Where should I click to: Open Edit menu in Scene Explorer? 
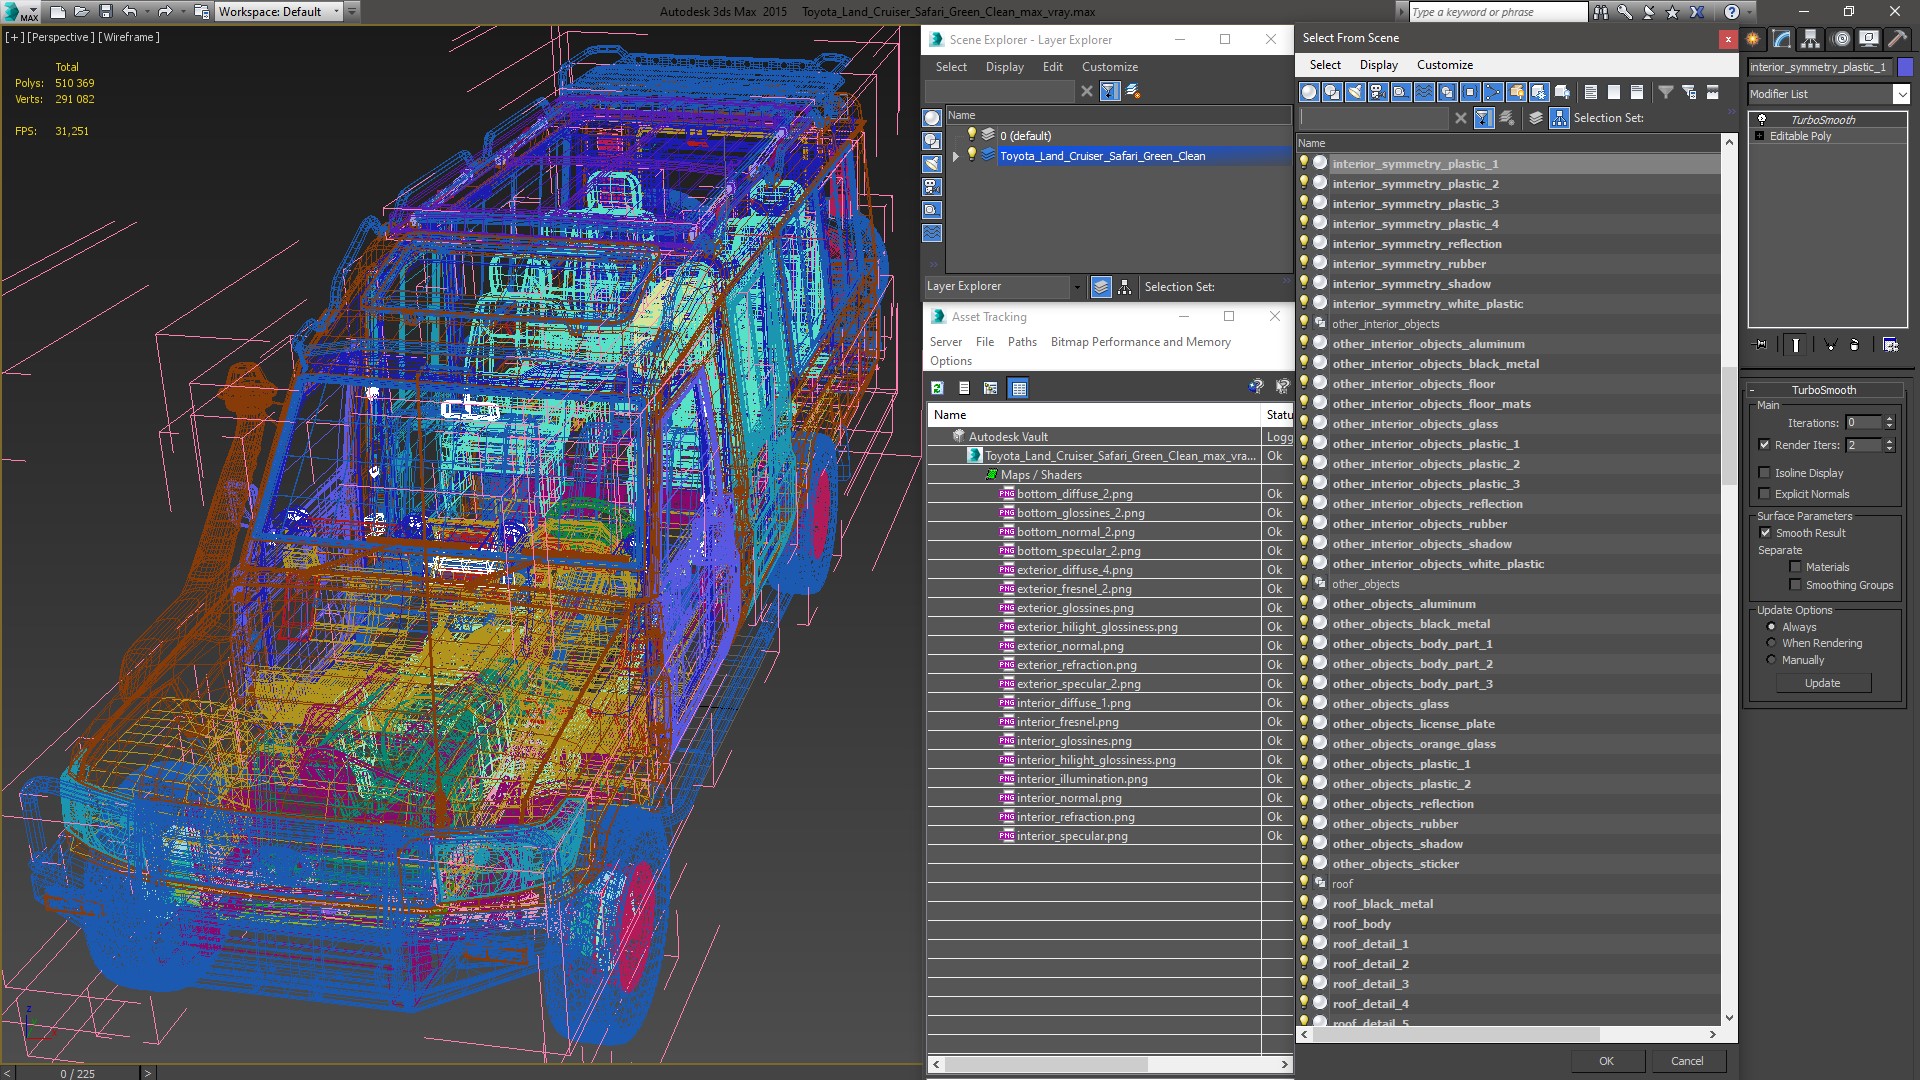1052,67
